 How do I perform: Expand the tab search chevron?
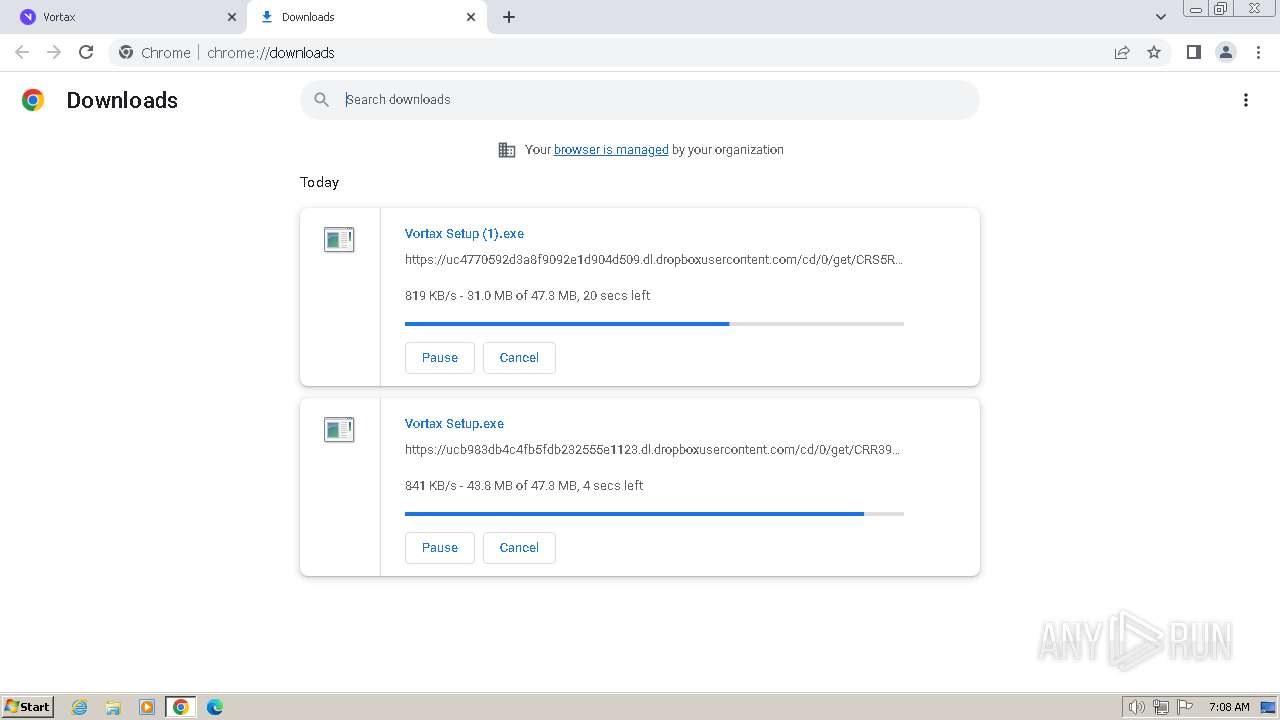[1160, 17]
